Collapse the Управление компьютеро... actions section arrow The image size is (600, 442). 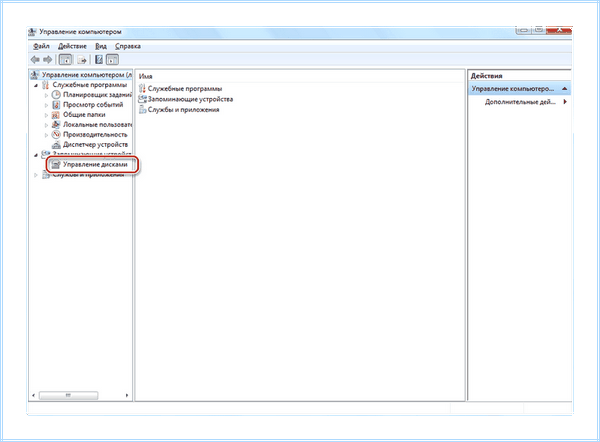pos(564,88)
